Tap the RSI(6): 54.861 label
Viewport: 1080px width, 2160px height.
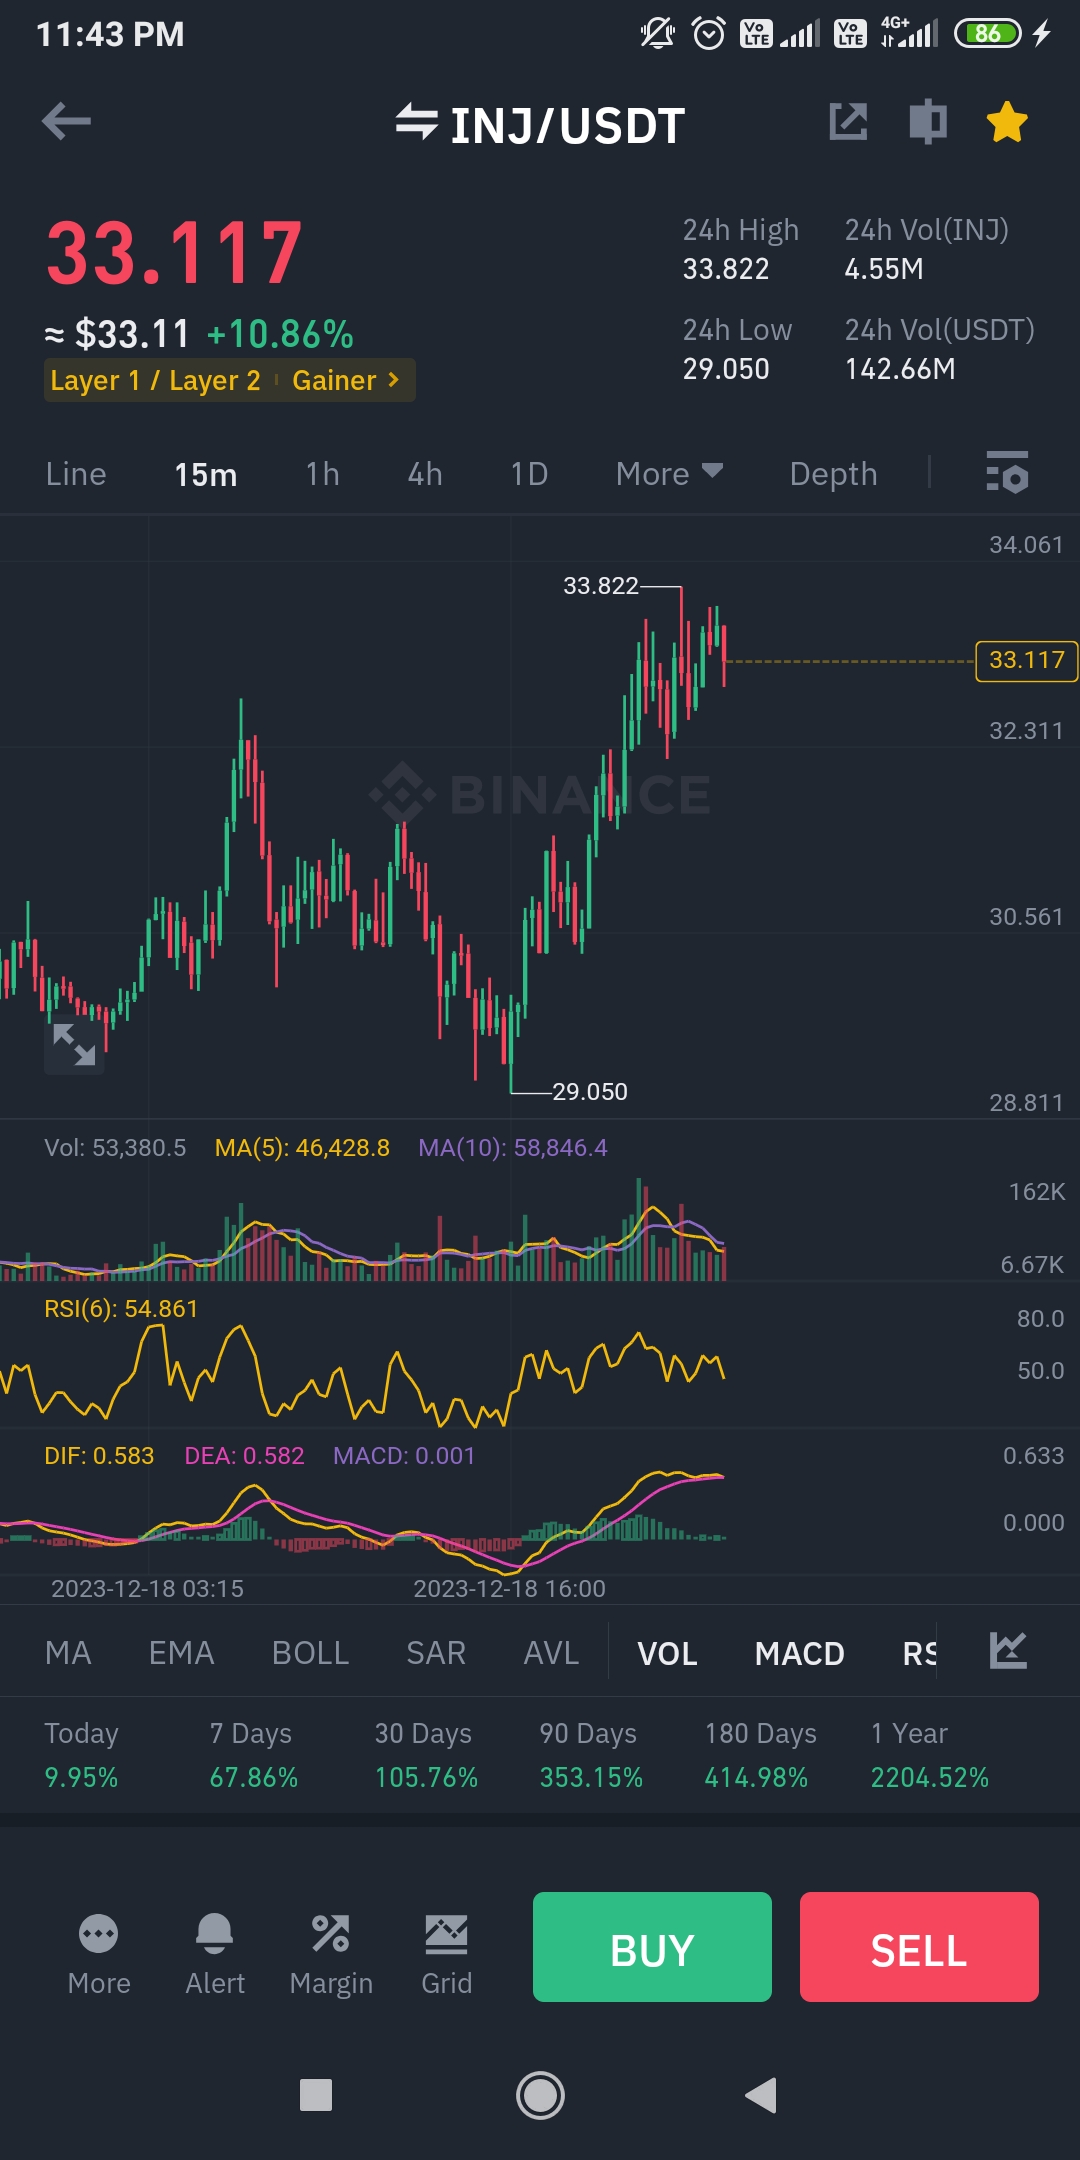pyautogui.click(x=121, y=1309)
